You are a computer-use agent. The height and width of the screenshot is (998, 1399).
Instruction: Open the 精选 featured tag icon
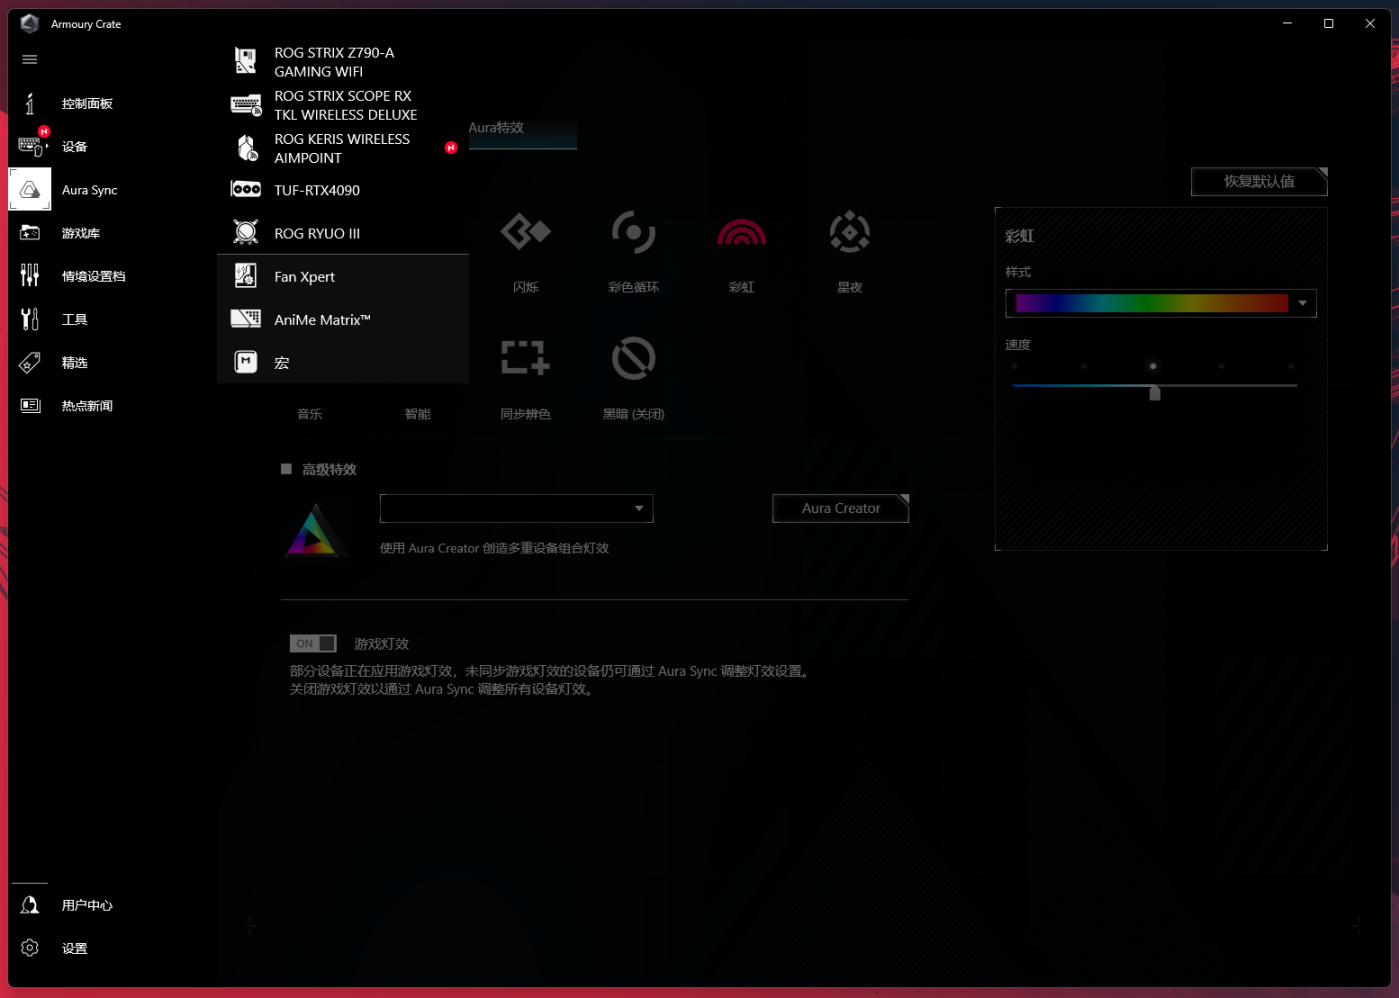click(30, 362)
